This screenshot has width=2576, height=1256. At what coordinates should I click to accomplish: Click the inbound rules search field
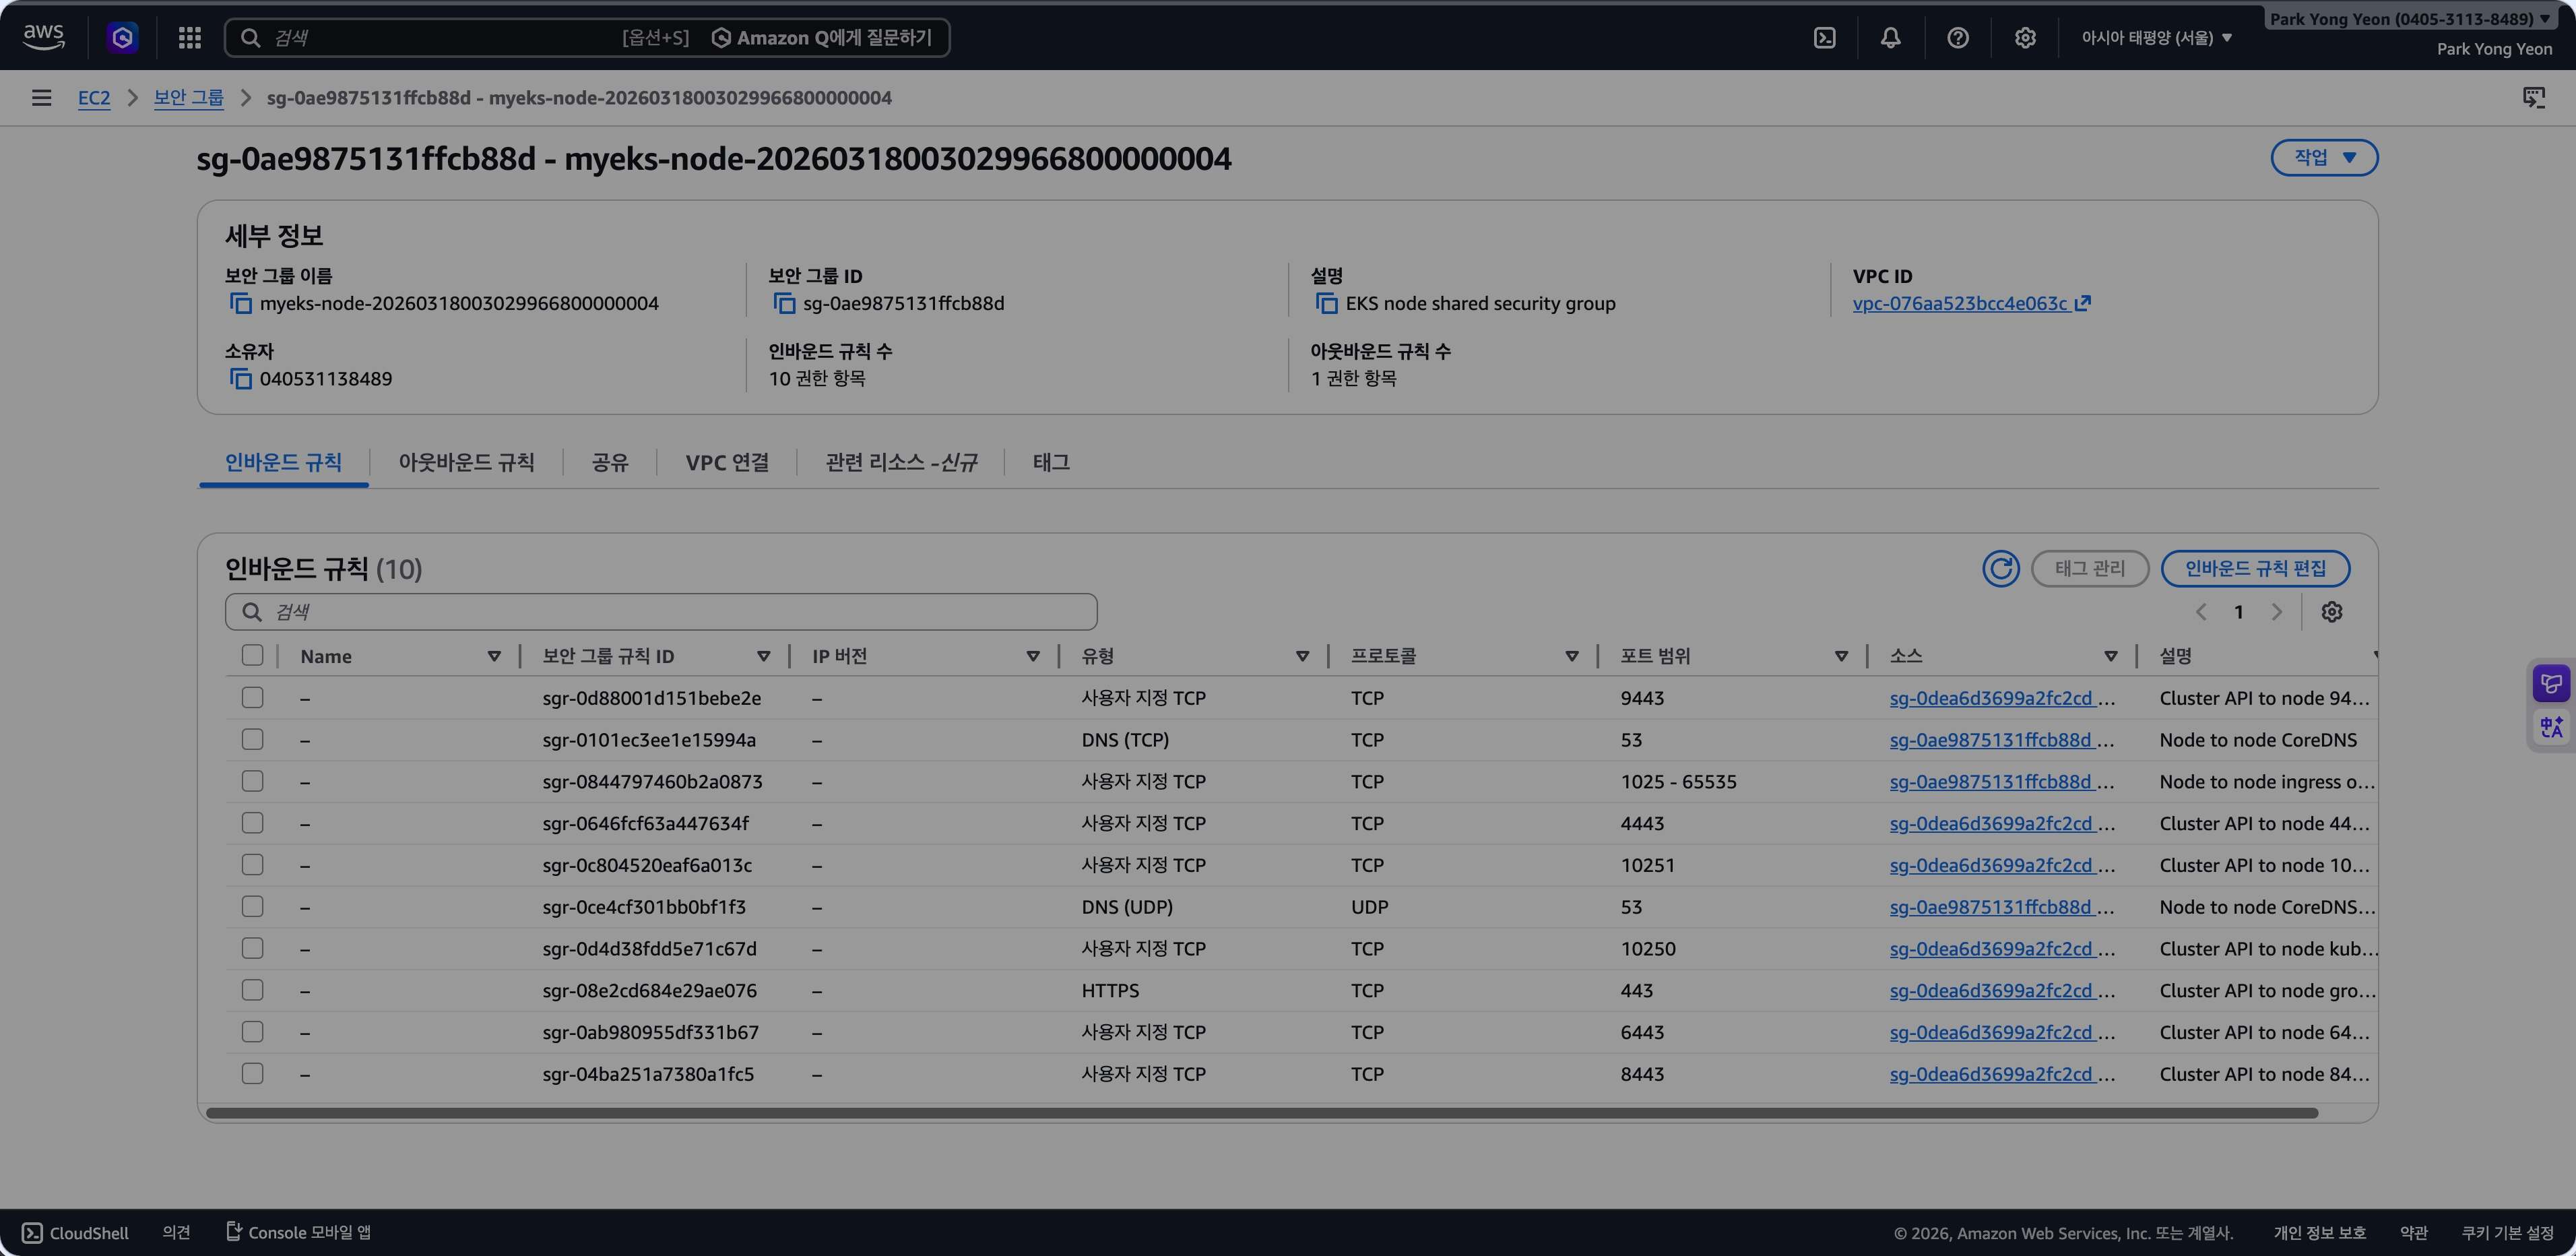tap(660, 612)
